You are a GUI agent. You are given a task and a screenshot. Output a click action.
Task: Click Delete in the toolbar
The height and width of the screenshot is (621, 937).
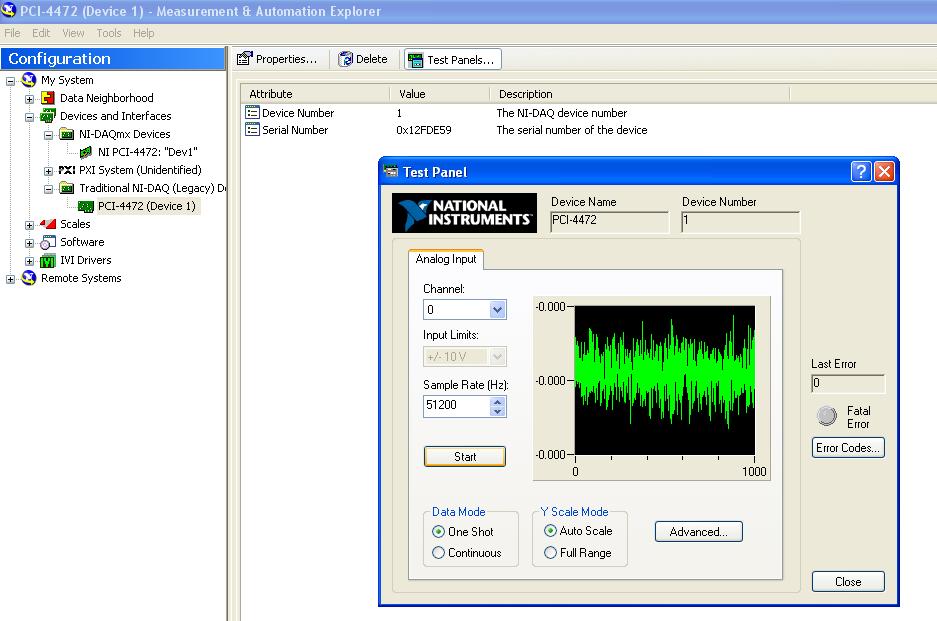tap(363, 59)
